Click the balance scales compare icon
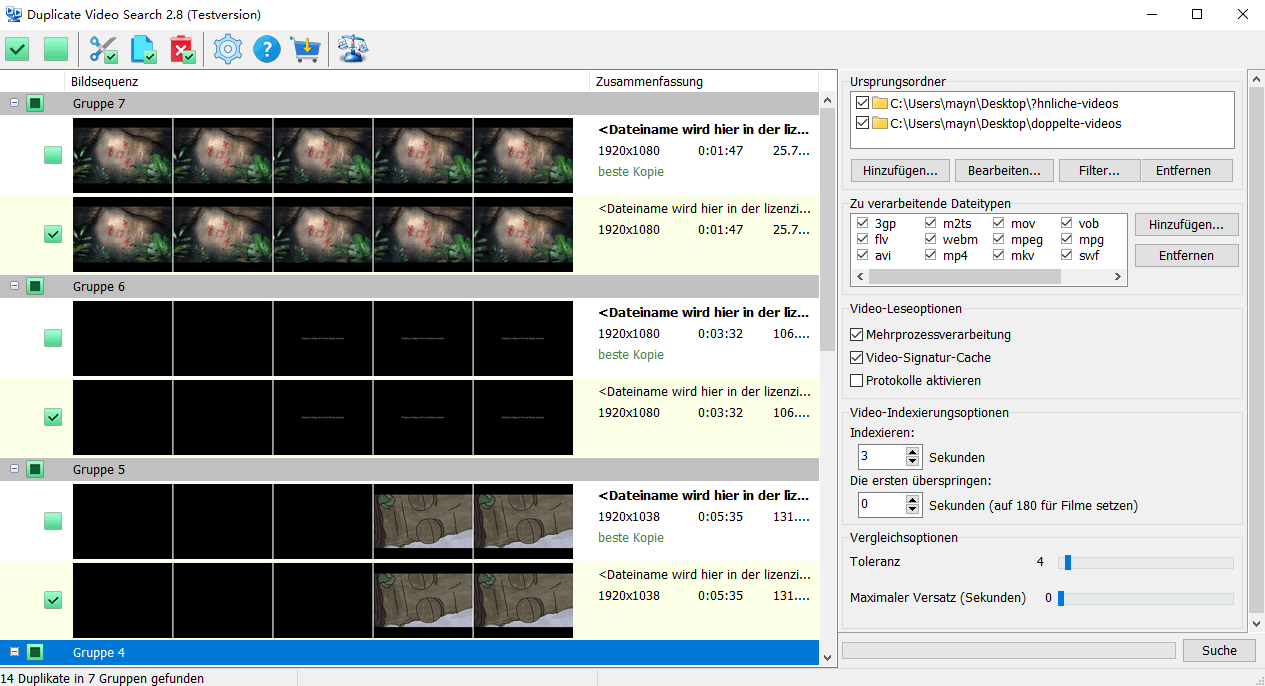 [x=352, y=49]
